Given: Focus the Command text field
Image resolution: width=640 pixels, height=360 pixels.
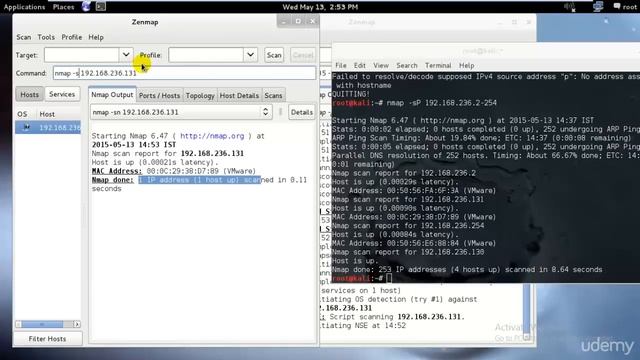Looking at the screenshot, I should [x=184, y=73].
